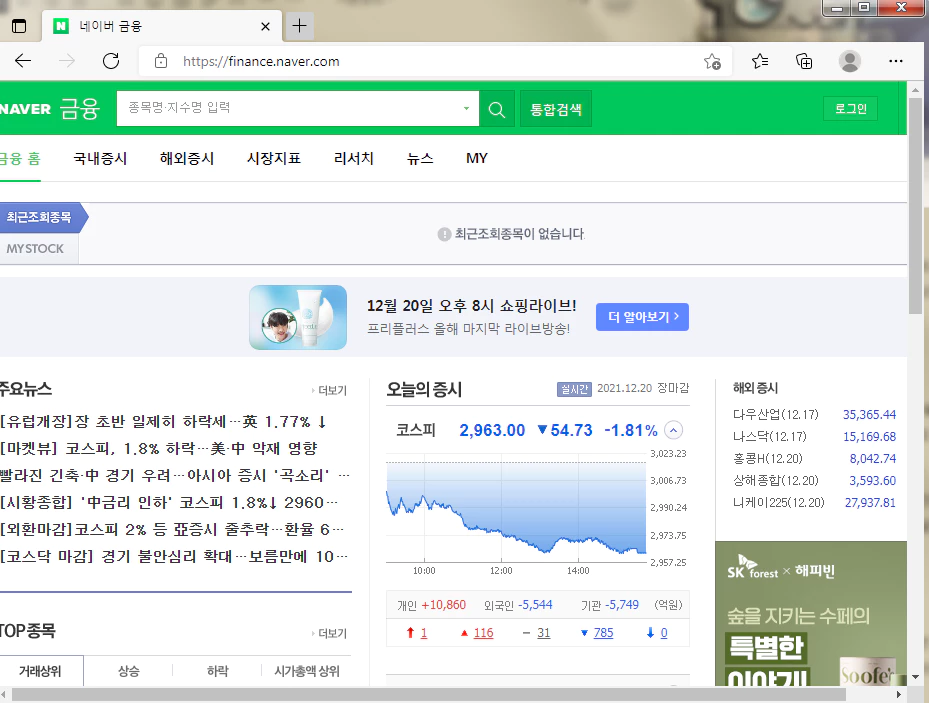
Task: Click the horizontal scrollbar thumb
Action: (428, 694)
